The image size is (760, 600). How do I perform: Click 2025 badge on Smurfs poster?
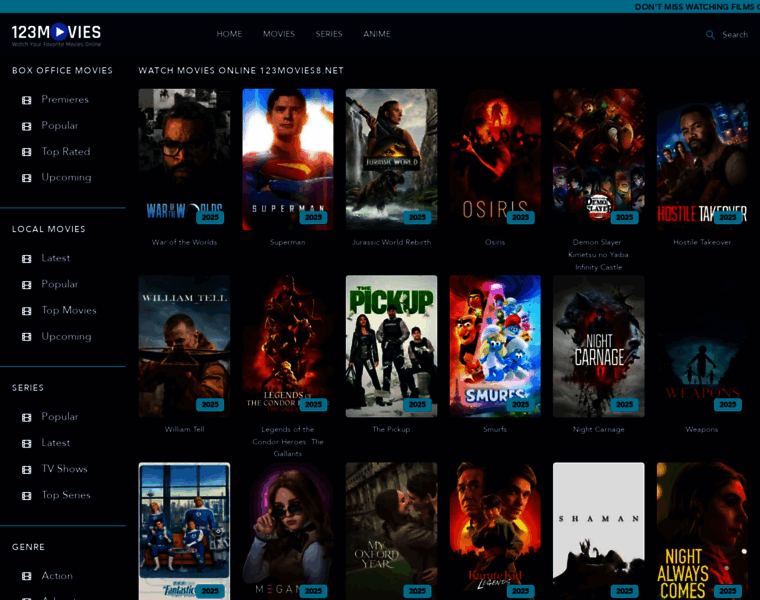(x=521, y=405)
